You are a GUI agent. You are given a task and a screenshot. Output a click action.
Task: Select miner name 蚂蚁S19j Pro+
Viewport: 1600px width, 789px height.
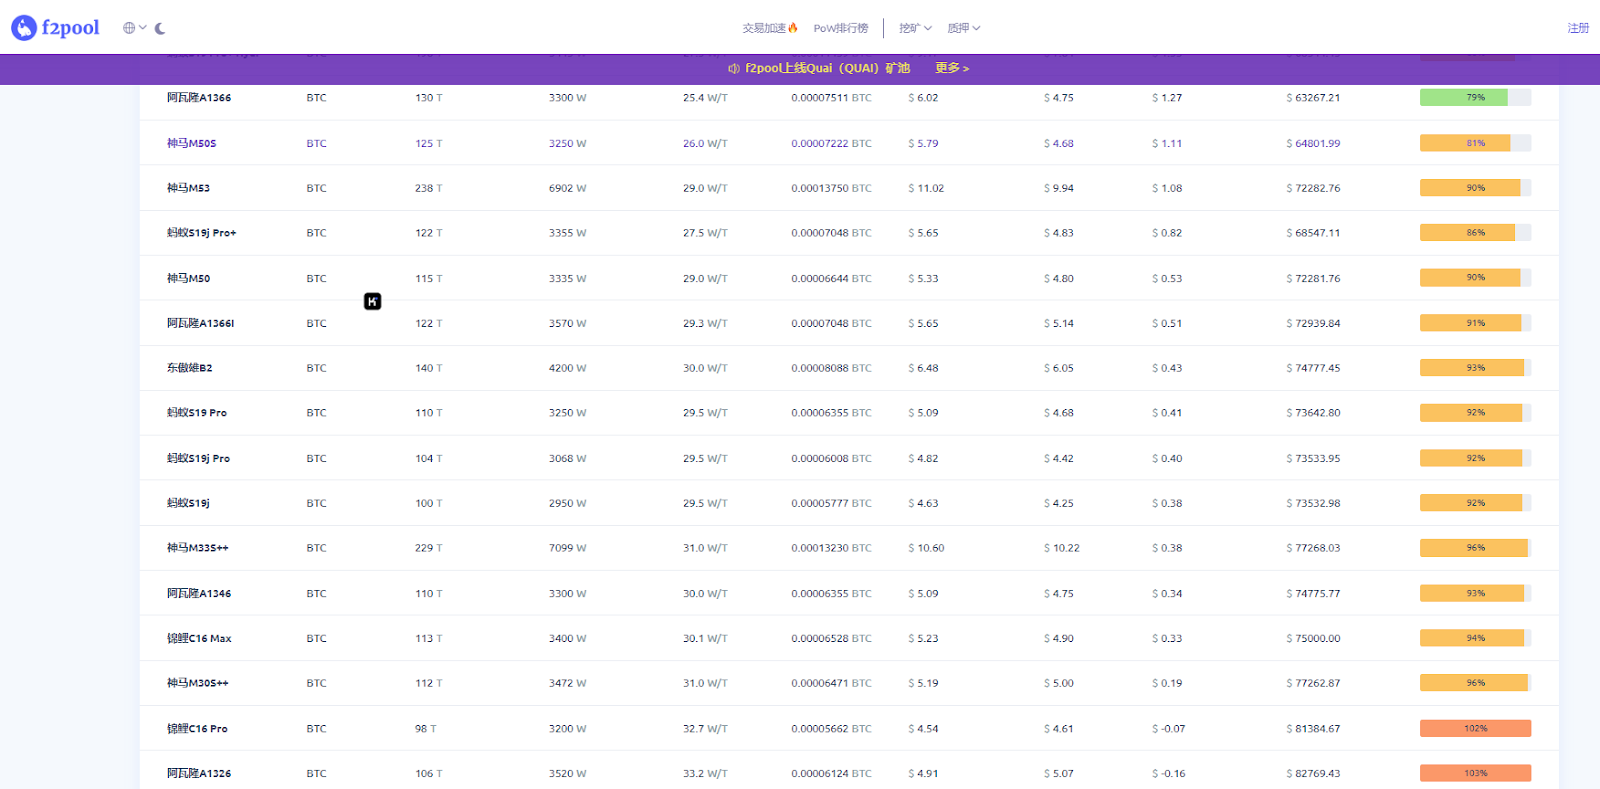pos(201,233)
